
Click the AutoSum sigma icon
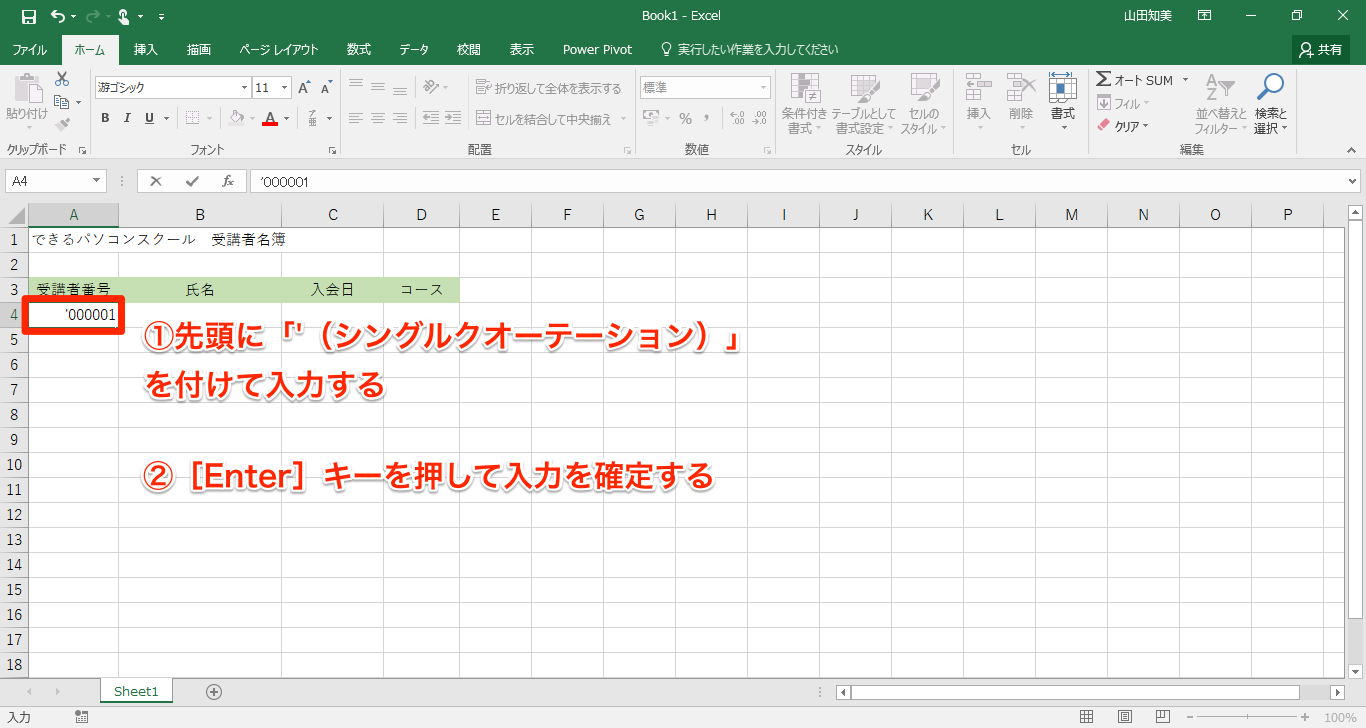[1104, 80]
